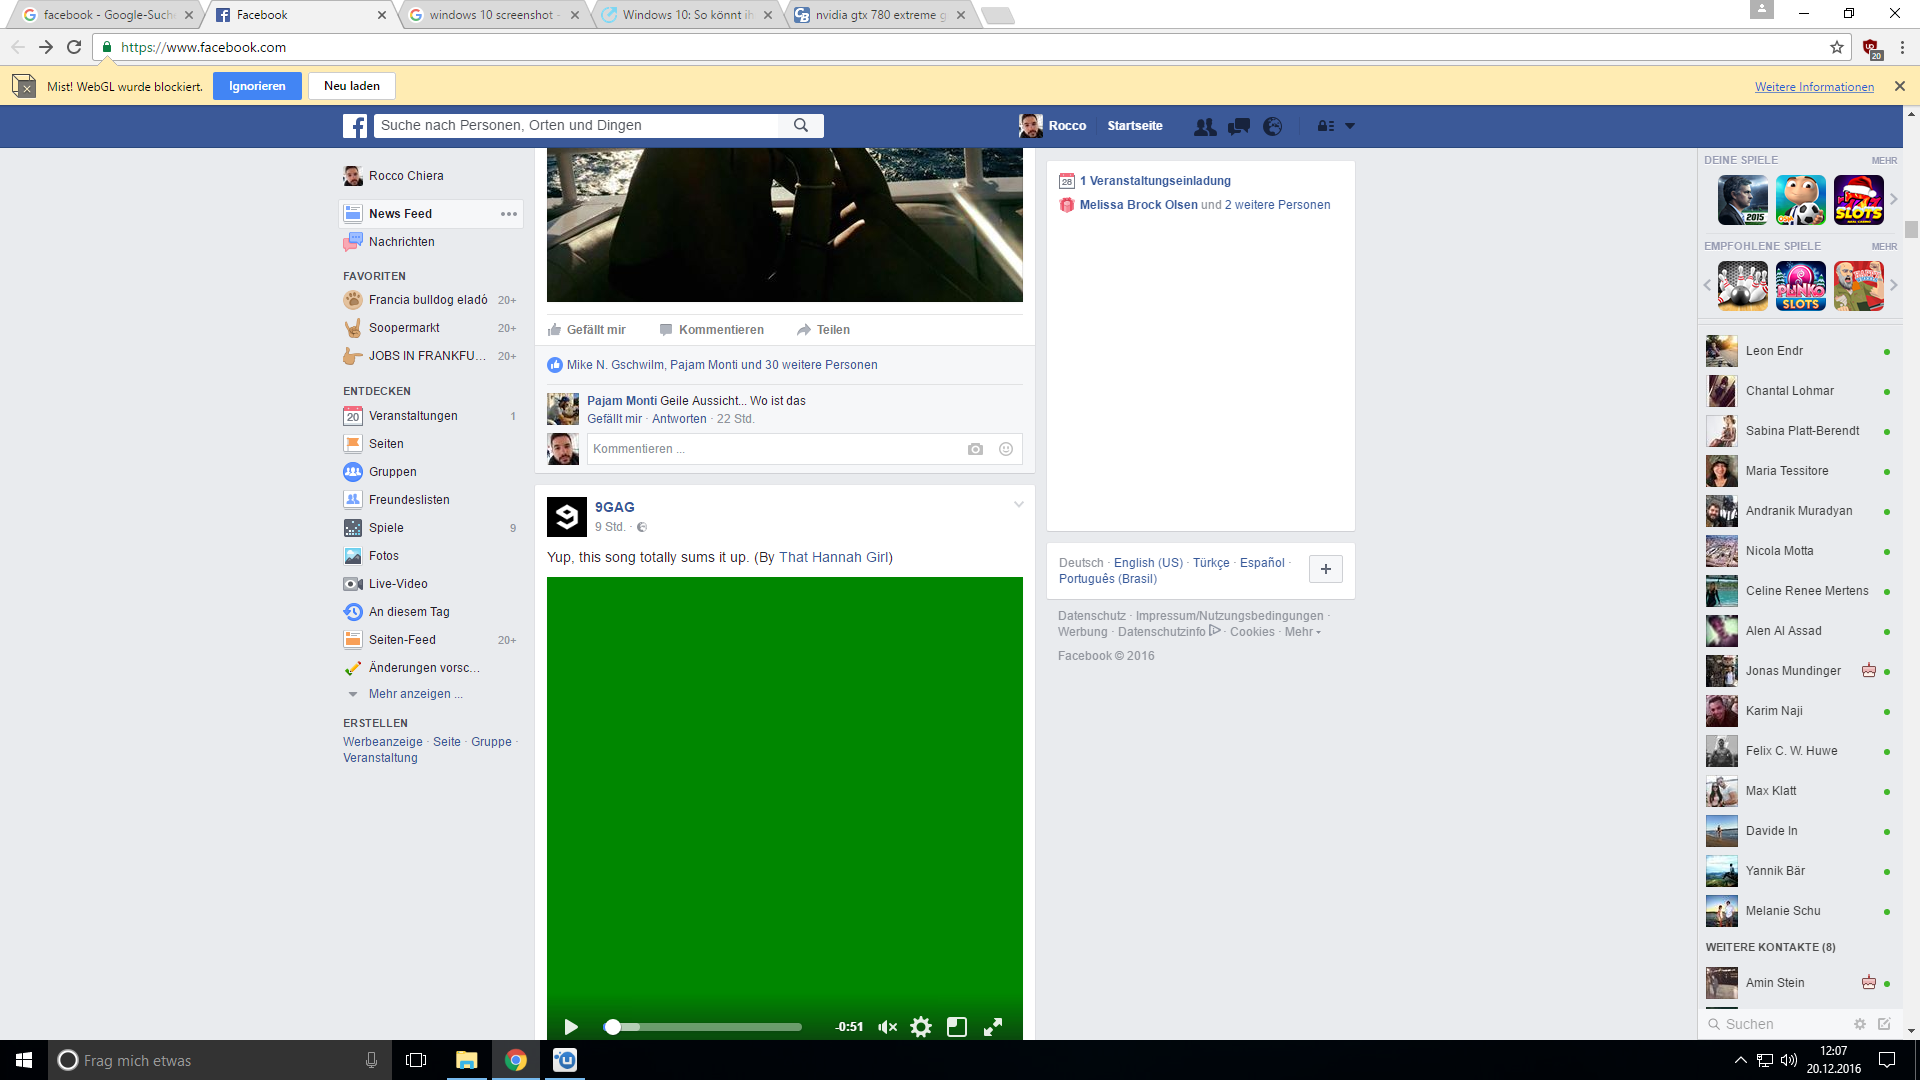Image resolution: width=1920 pixels, height=1080 pixels.
Task: Open Messages icon in top bar
Action: click(1239, 126)
